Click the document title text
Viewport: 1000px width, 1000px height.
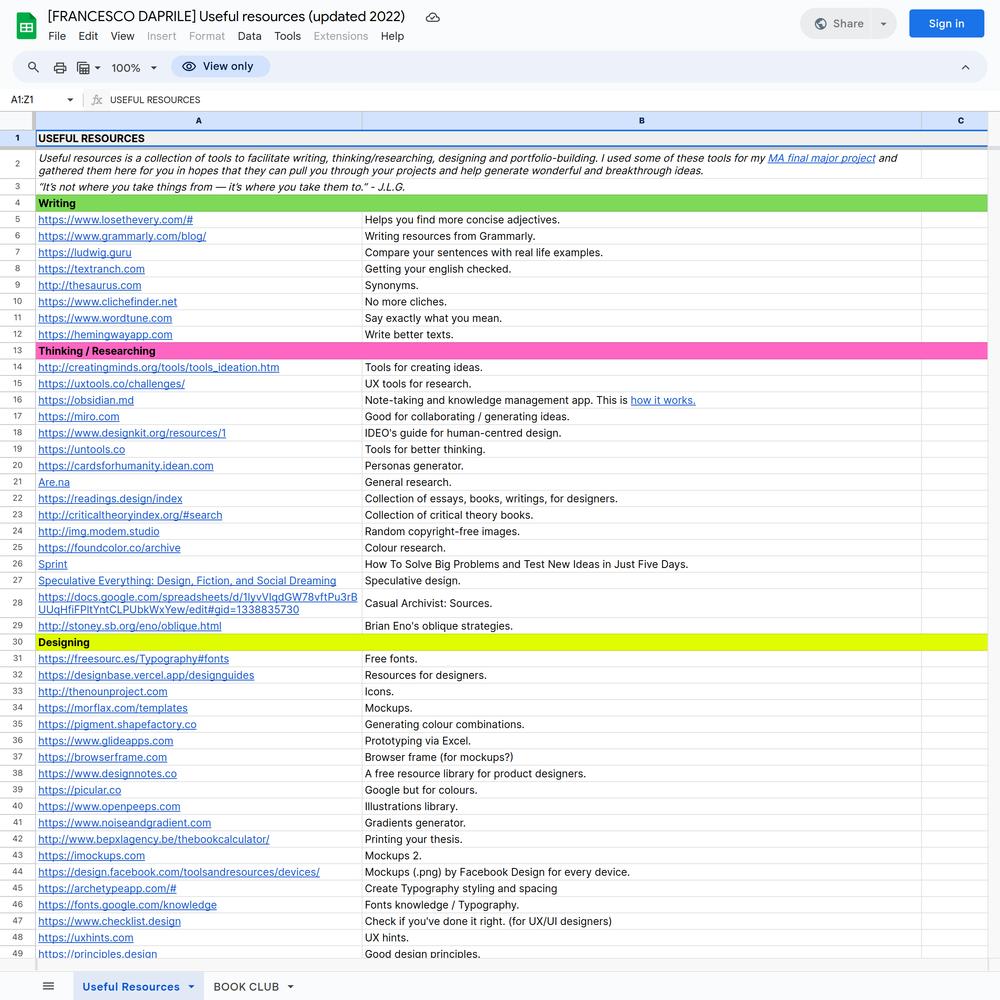pyautogui.click(x=226, y=17)
